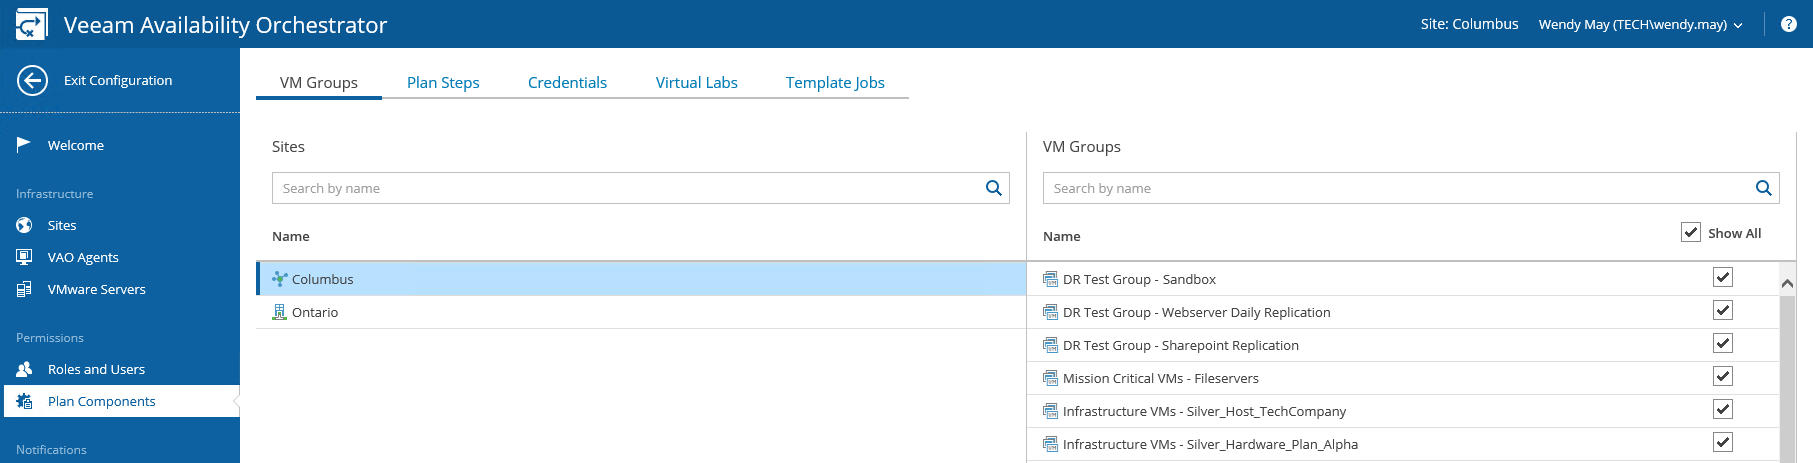Click the VM Groups list scroll up arrow
This screenshot has width=1813, height=463.
tap(1787, 283)
